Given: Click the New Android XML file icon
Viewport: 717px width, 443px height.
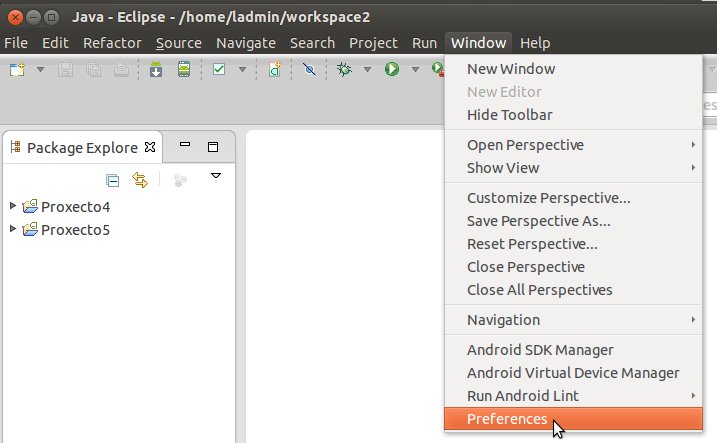Looking at the screenshot, I should (x=275, y=69).
